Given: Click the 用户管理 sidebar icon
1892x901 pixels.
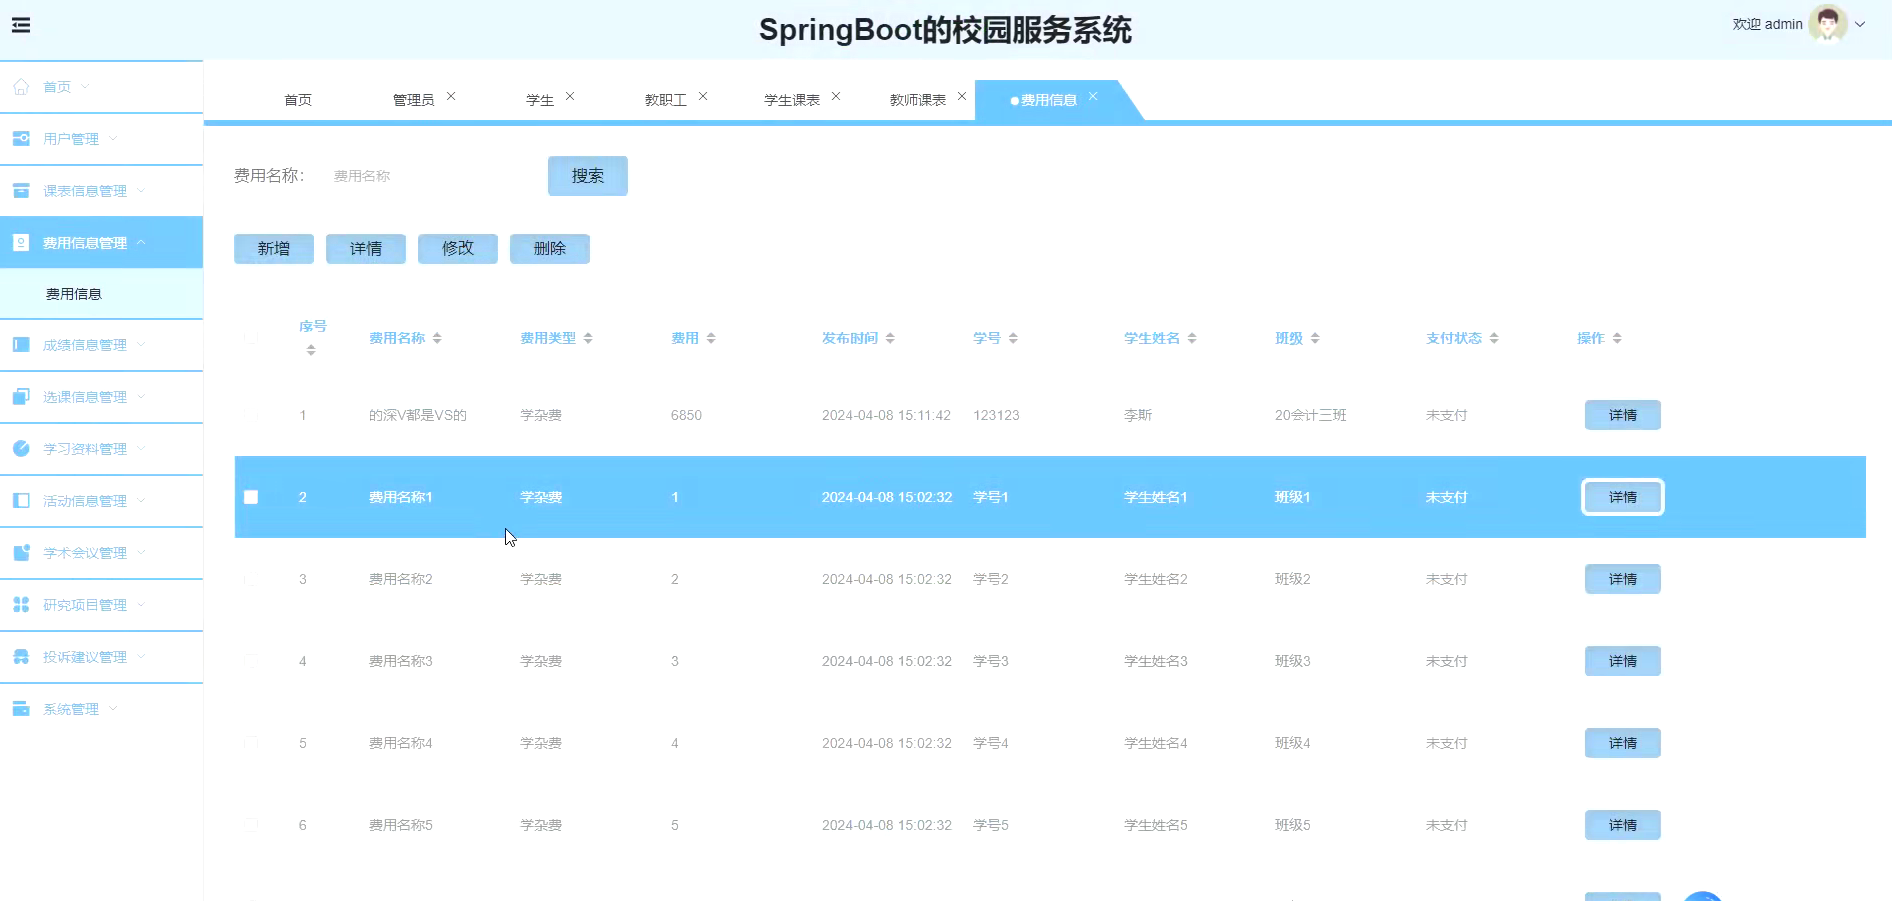Looking at the screenshot, I should pyautogui.click(x=21, y=138).
